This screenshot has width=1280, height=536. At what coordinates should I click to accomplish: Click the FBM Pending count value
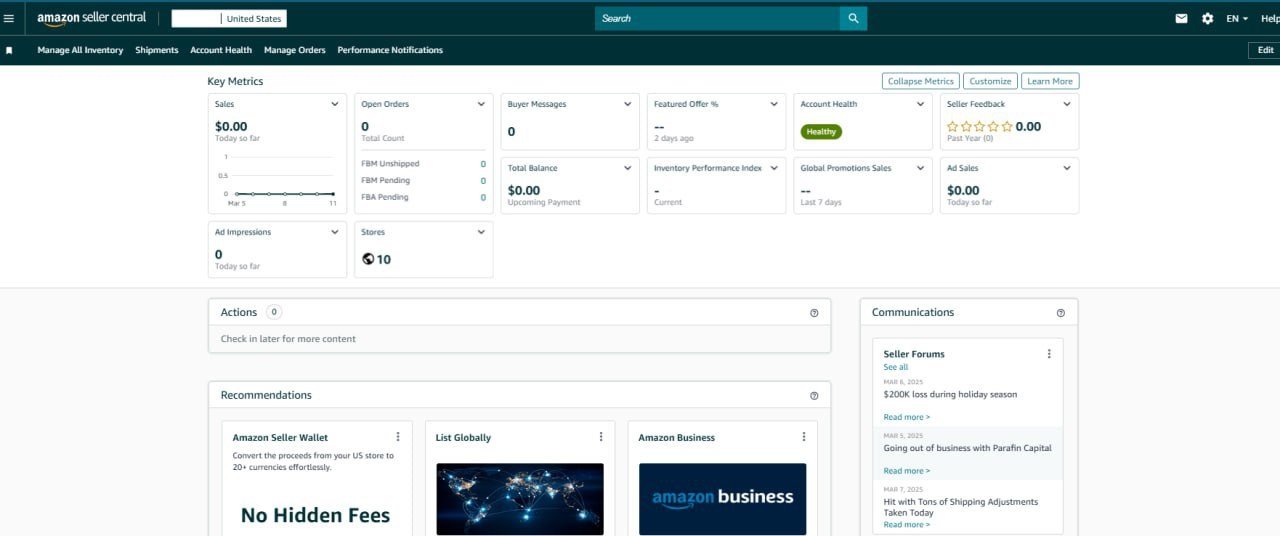[x=483, y=181]
